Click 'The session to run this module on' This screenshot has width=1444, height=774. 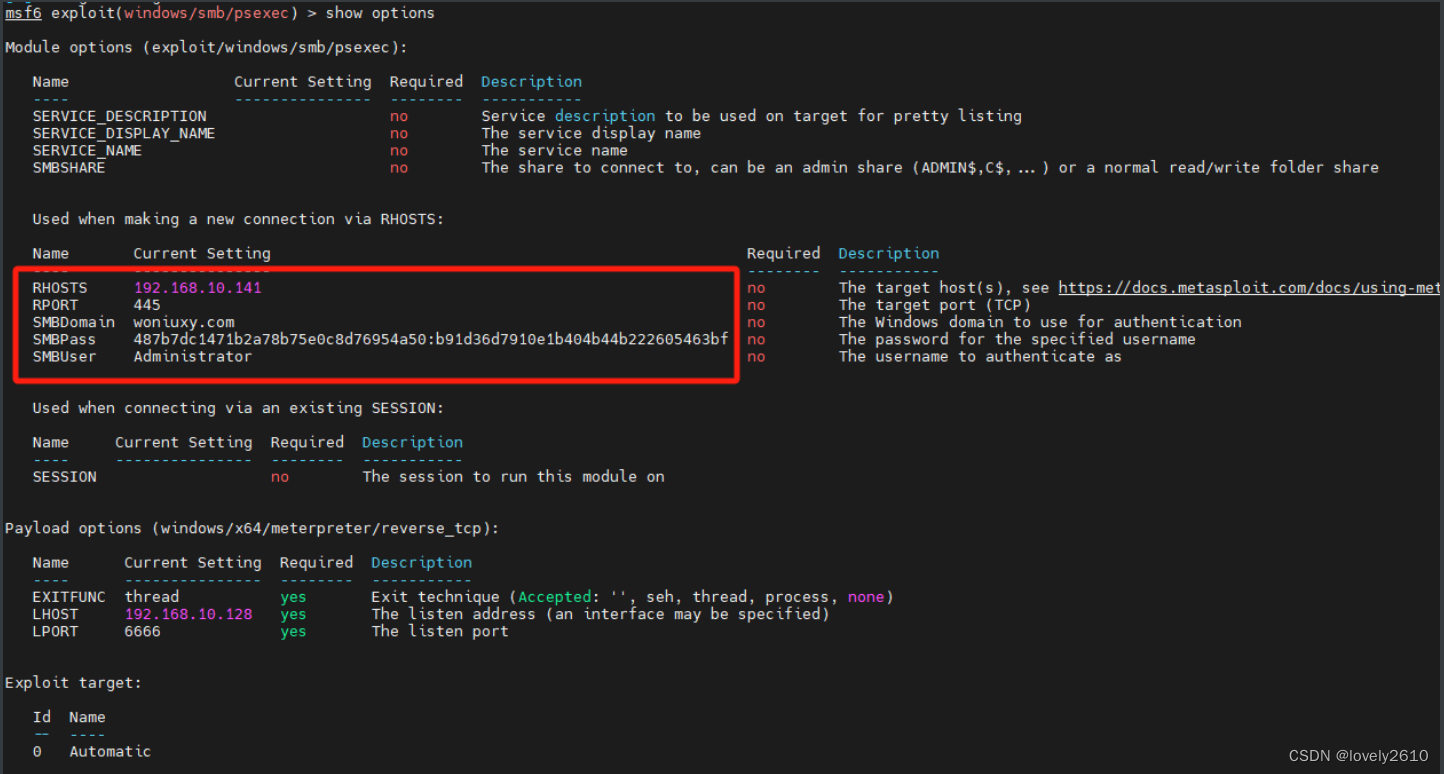(513, 477)
